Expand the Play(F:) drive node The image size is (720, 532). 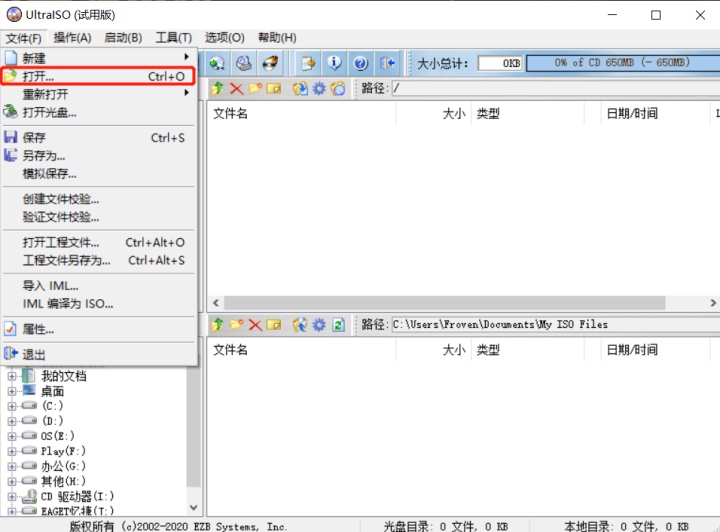[12, 451]
